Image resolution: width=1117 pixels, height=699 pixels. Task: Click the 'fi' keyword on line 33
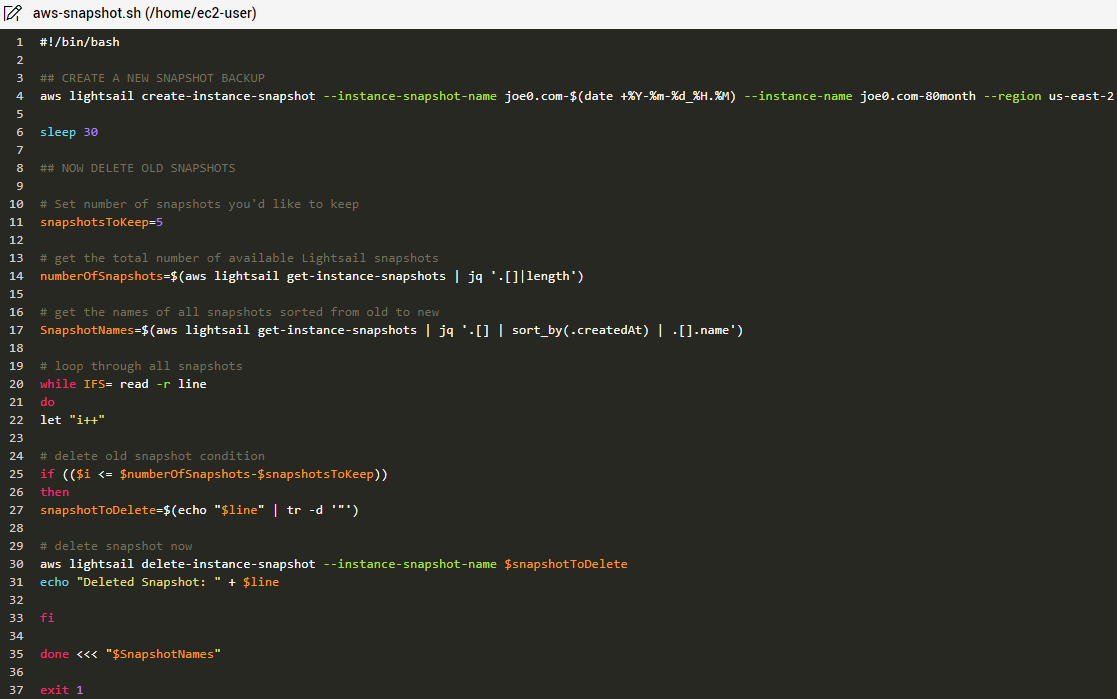[x=47, y=618]
